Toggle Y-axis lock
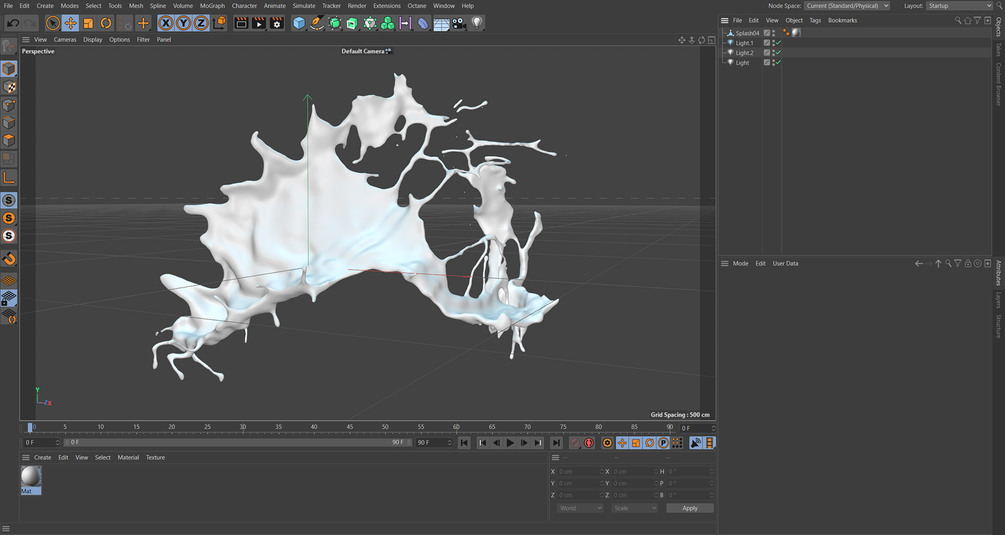1005x535 pixels. coord(183,23)
